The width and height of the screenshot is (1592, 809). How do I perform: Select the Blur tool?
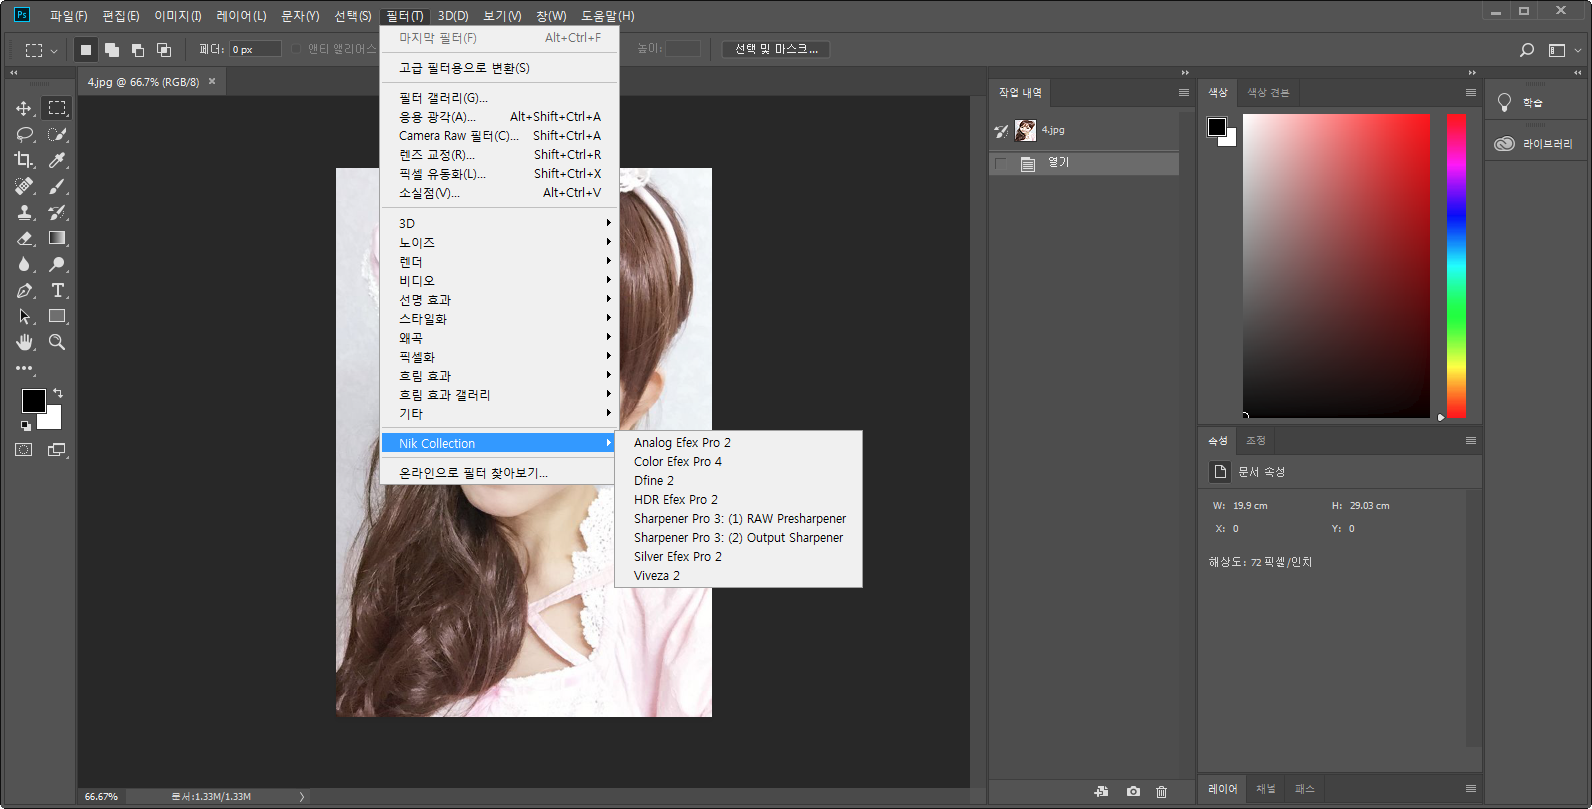pyautogui.click(x=24, y=264)
